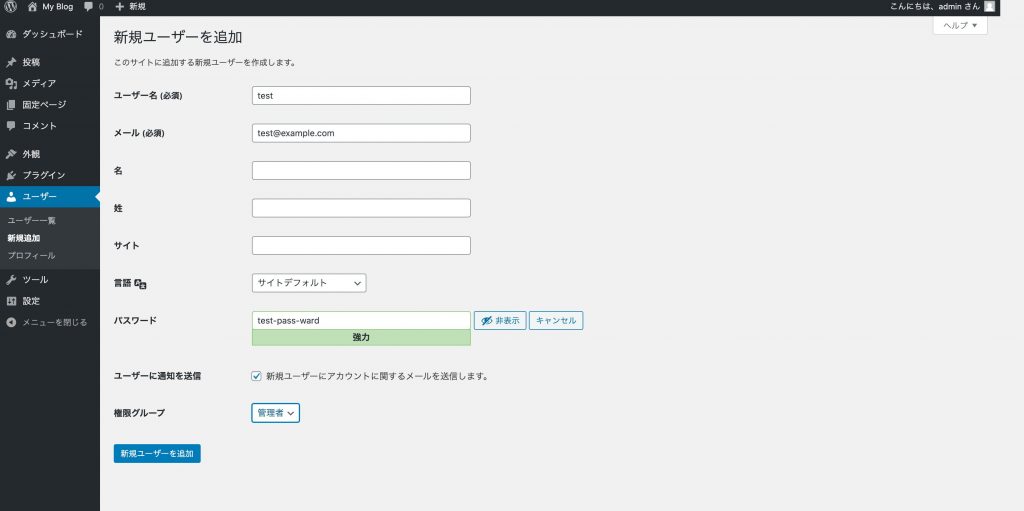Viewport: 1024px width, 511px height.
Task: Open プラグイン in sidebar
Action: (43, 175)
